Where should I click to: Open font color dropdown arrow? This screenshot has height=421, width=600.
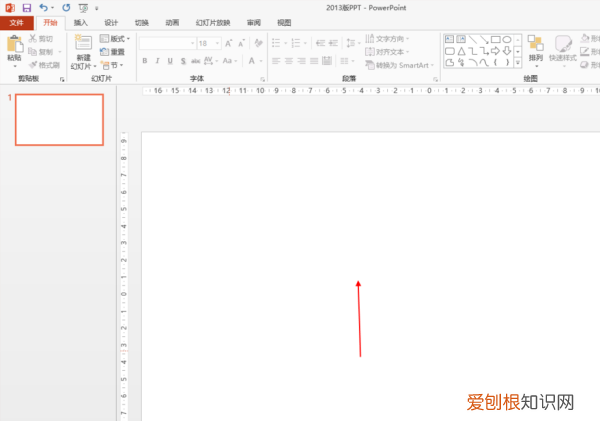[261, 61]
